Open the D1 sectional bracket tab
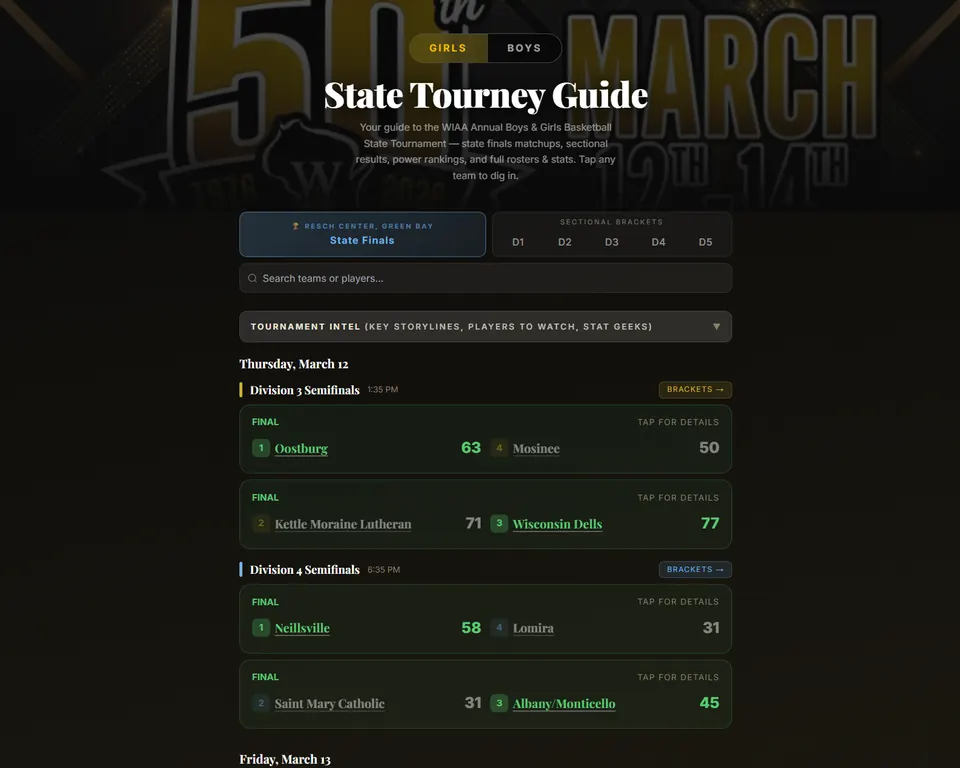Viewport: 960px width, 768px height. click(x=518, y=242)
